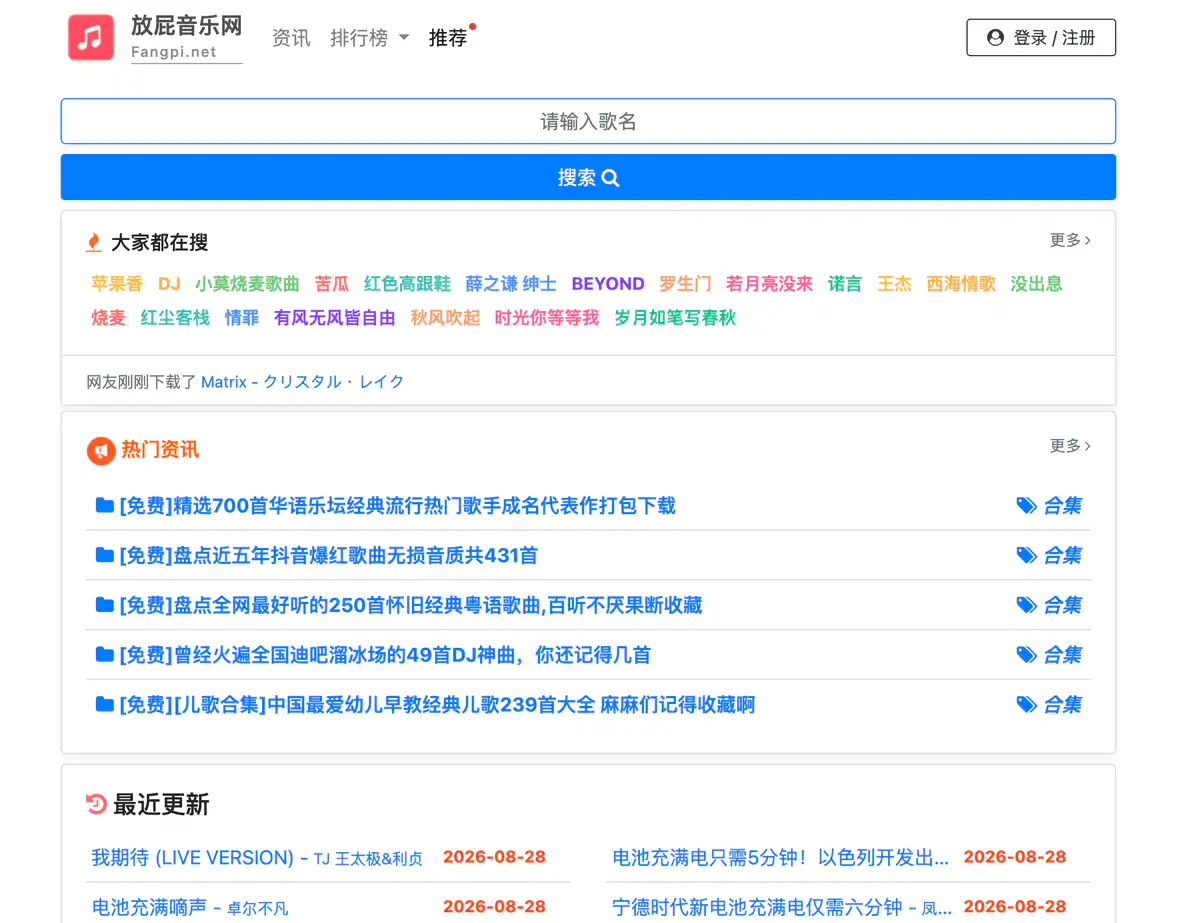Search the hot tag 诺言
Screen dimensions: 1200x923
pos(845,284)
